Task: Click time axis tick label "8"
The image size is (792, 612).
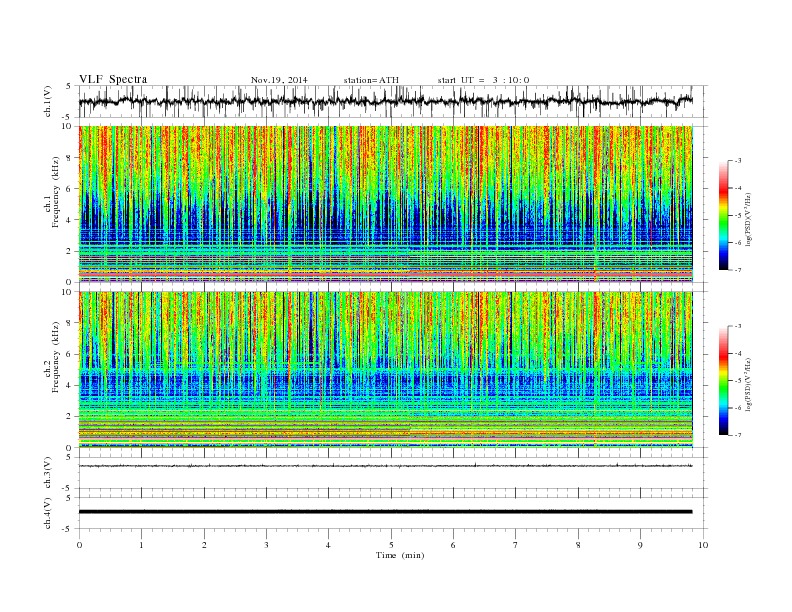Action: (578, 545)
